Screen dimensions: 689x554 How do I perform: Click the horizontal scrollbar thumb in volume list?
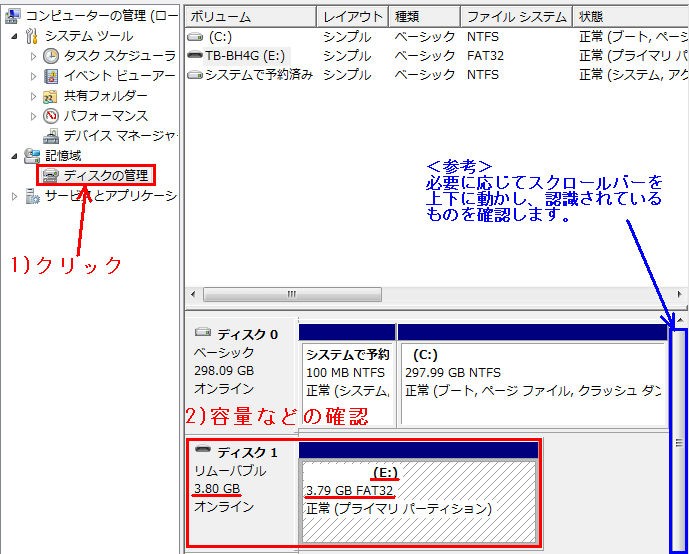[292, 295]
